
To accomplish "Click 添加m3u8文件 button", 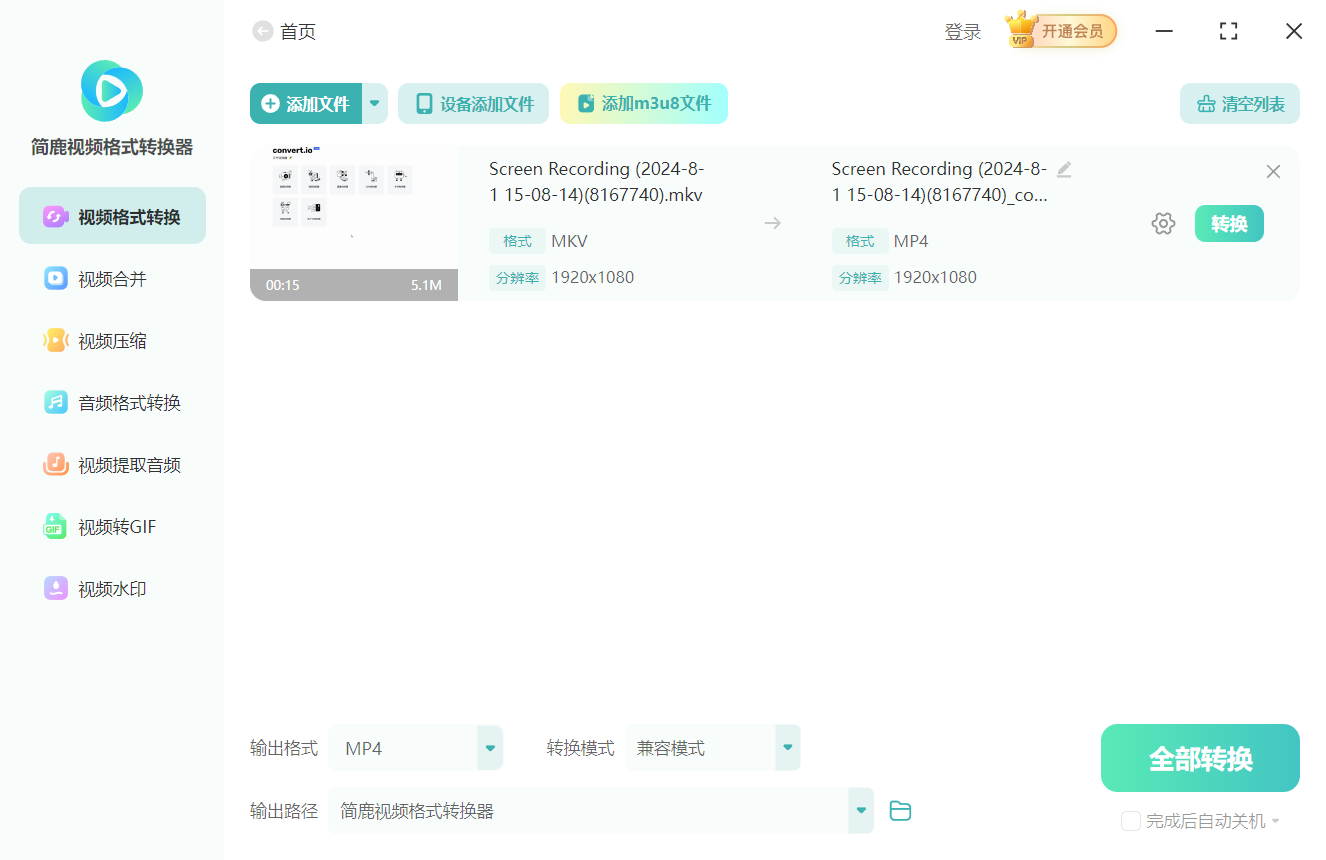I will click(644, 104).
